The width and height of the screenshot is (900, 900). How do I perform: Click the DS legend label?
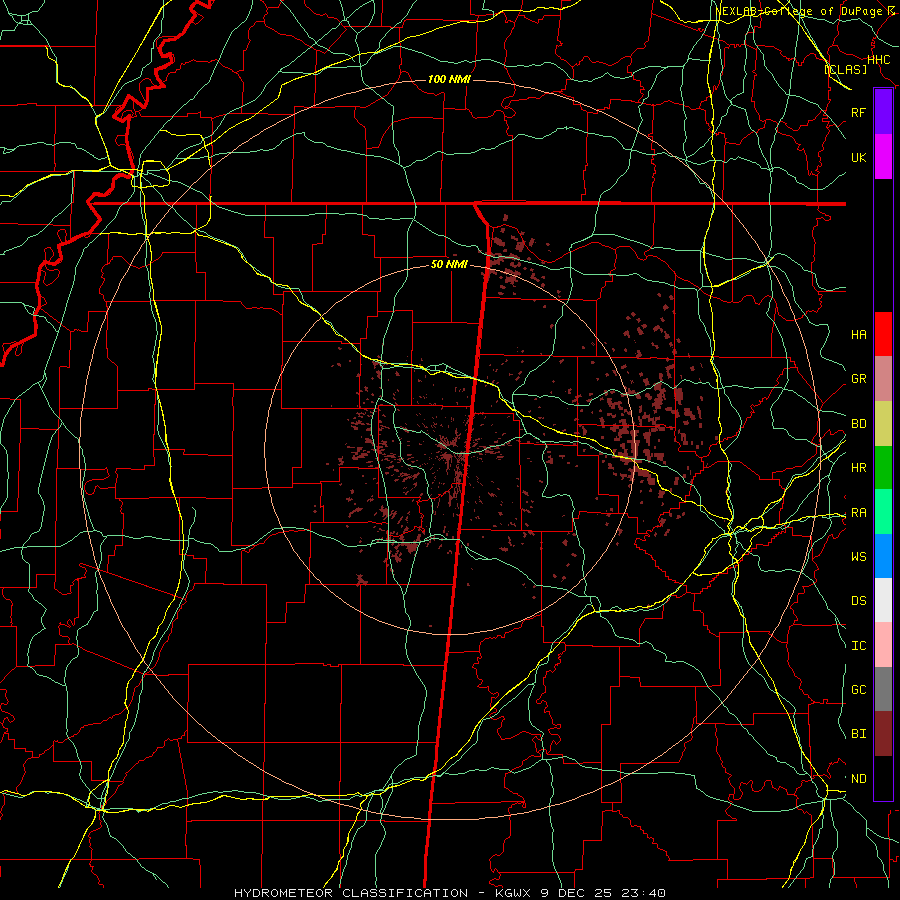858,600
